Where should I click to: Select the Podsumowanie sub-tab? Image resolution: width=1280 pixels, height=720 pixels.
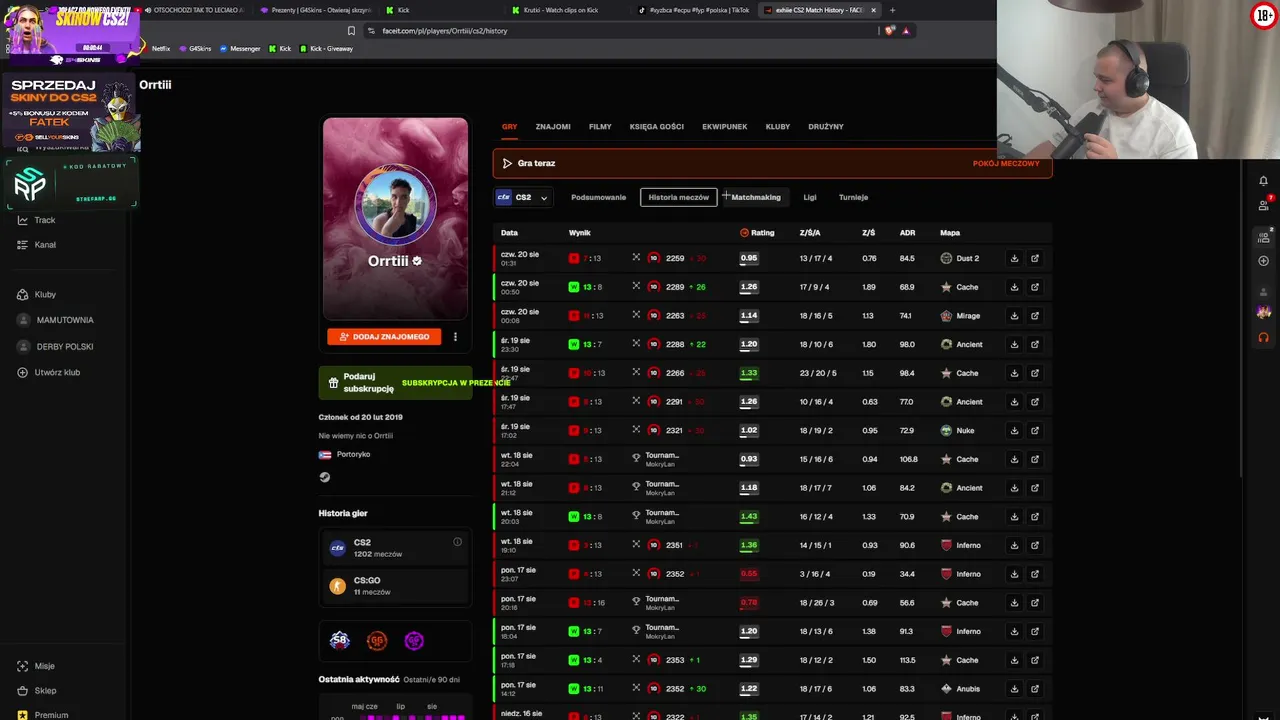pyautogui.click(x=599, y=197)
